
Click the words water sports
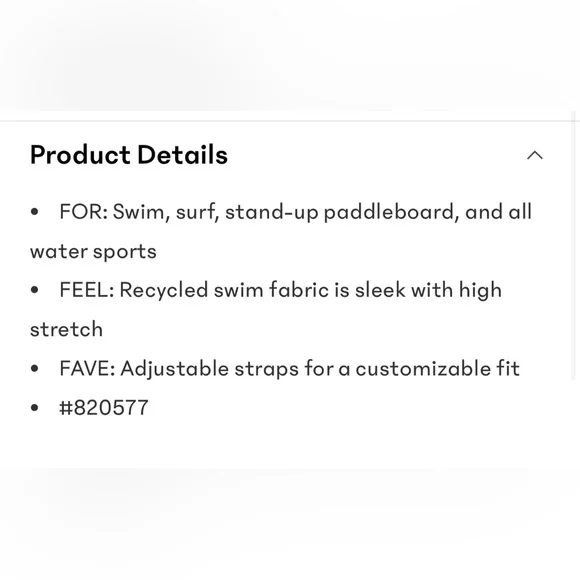pos(93,252)
